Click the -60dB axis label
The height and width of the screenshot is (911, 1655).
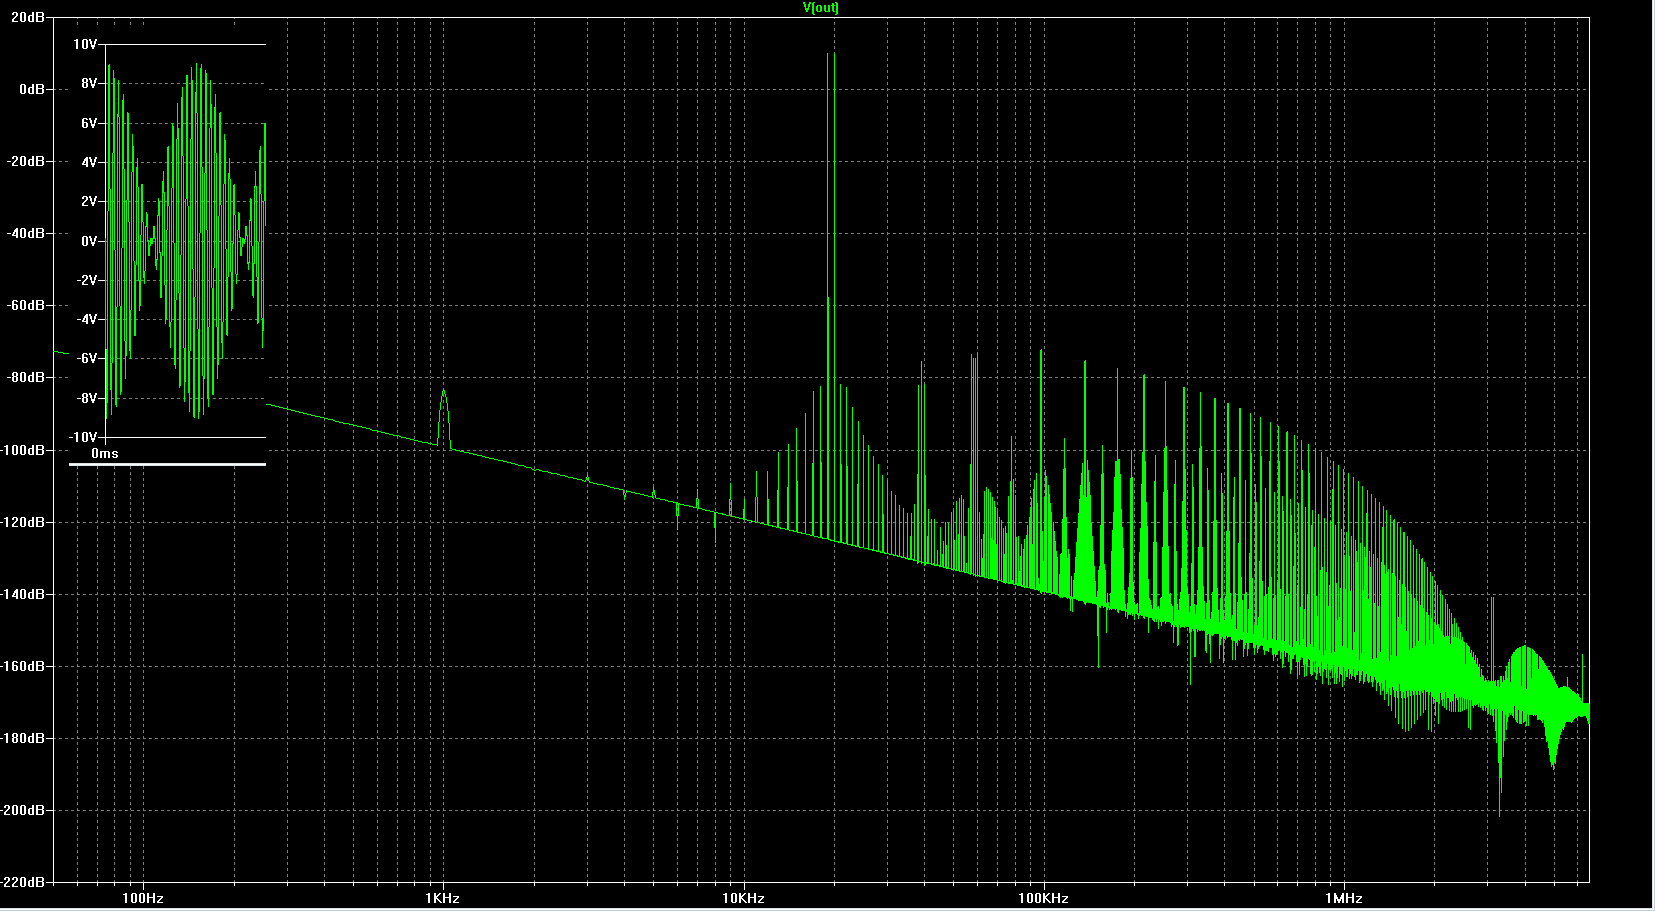coord(26,305)
